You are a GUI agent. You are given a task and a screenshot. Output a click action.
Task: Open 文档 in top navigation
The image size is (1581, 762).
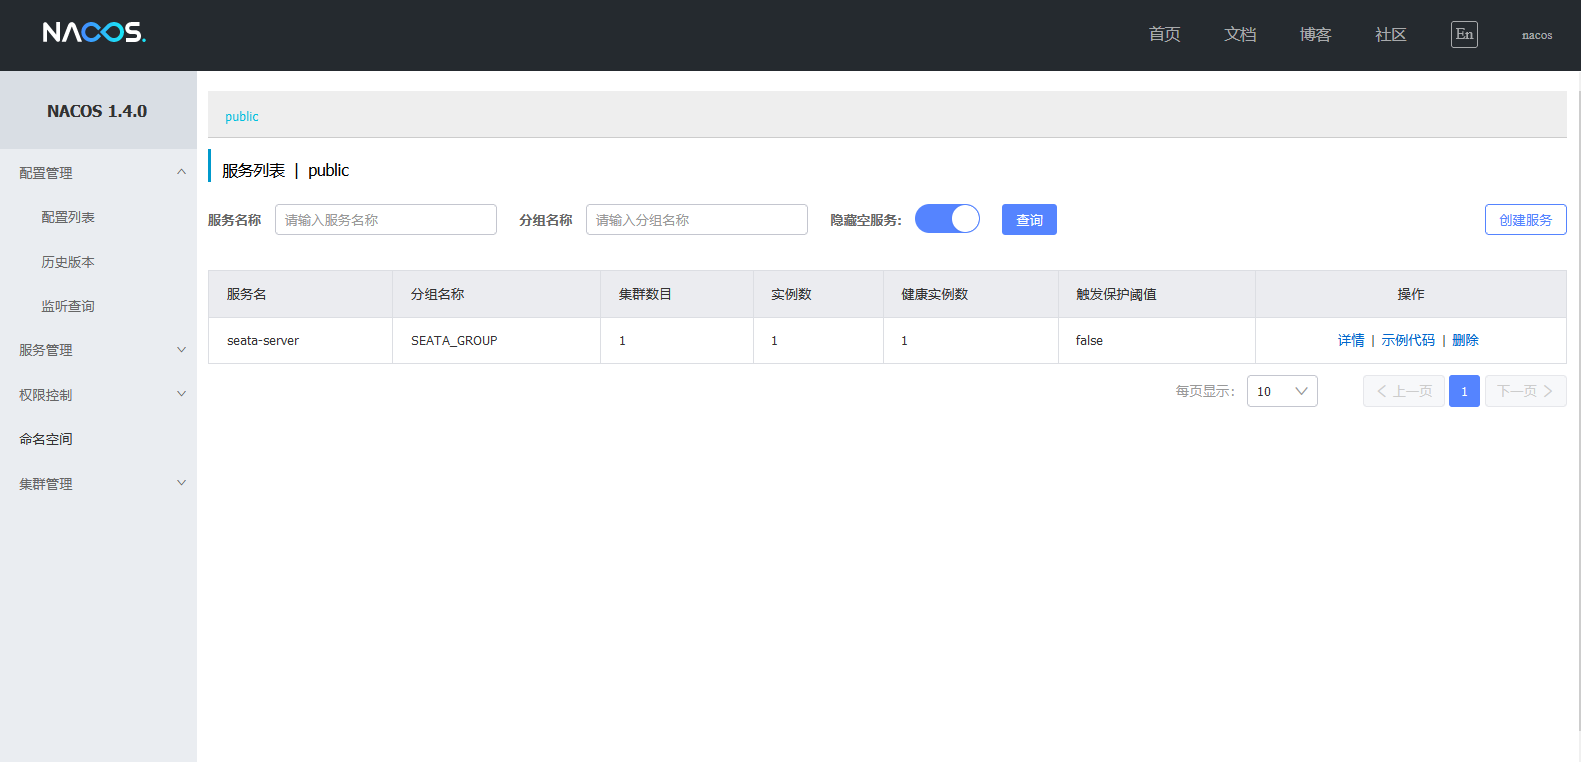[x=1240, y=34]
